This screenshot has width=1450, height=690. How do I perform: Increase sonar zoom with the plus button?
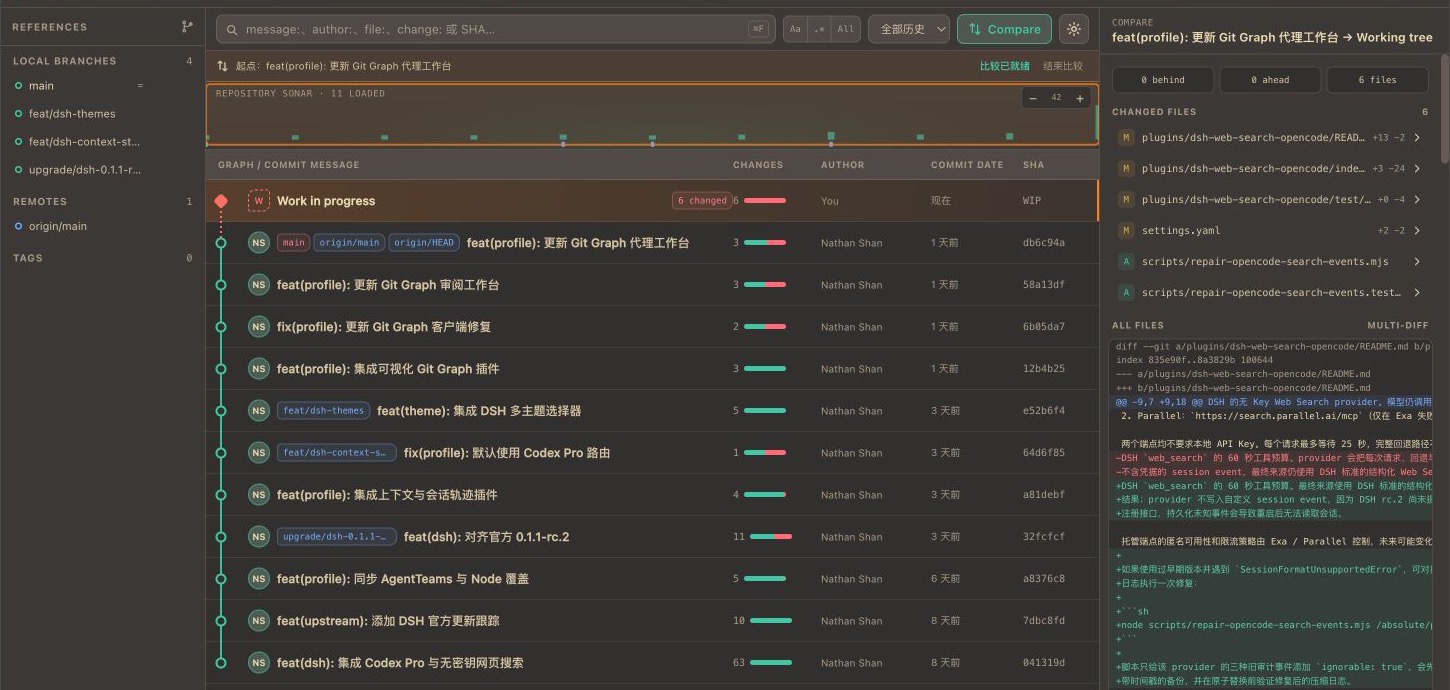tap(1080, 98)
